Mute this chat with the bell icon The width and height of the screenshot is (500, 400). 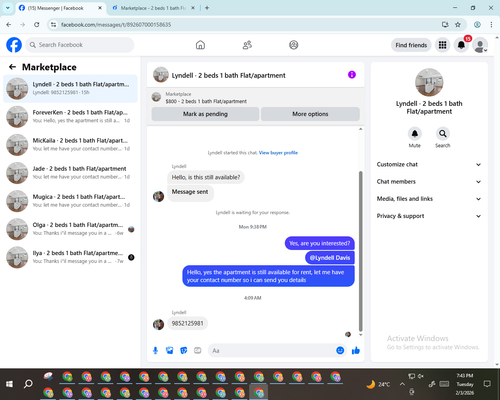click(x=415, y=134)
